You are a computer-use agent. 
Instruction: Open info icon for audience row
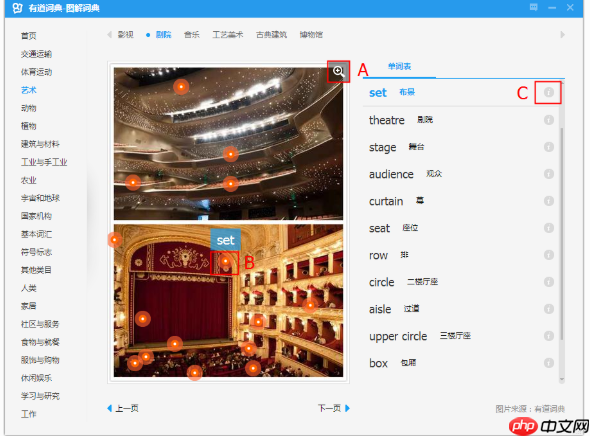click(x=549, y=174)
